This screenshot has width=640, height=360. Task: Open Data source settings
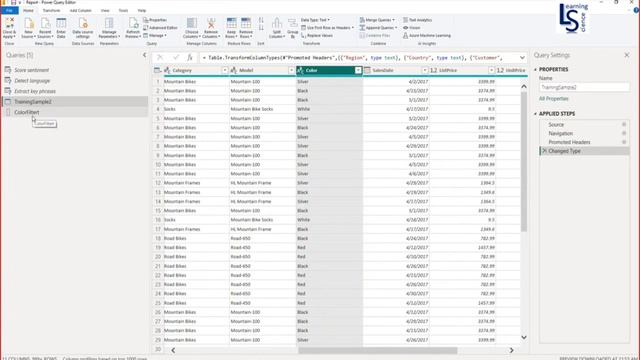click(83, 28)
